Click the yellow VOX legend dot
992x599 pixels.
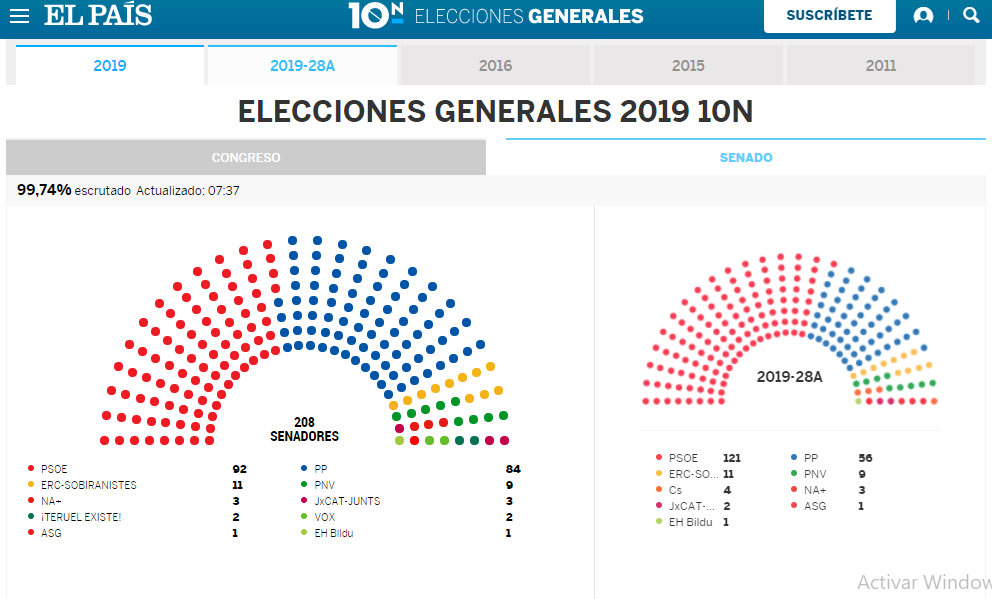(x=303, y=517)
